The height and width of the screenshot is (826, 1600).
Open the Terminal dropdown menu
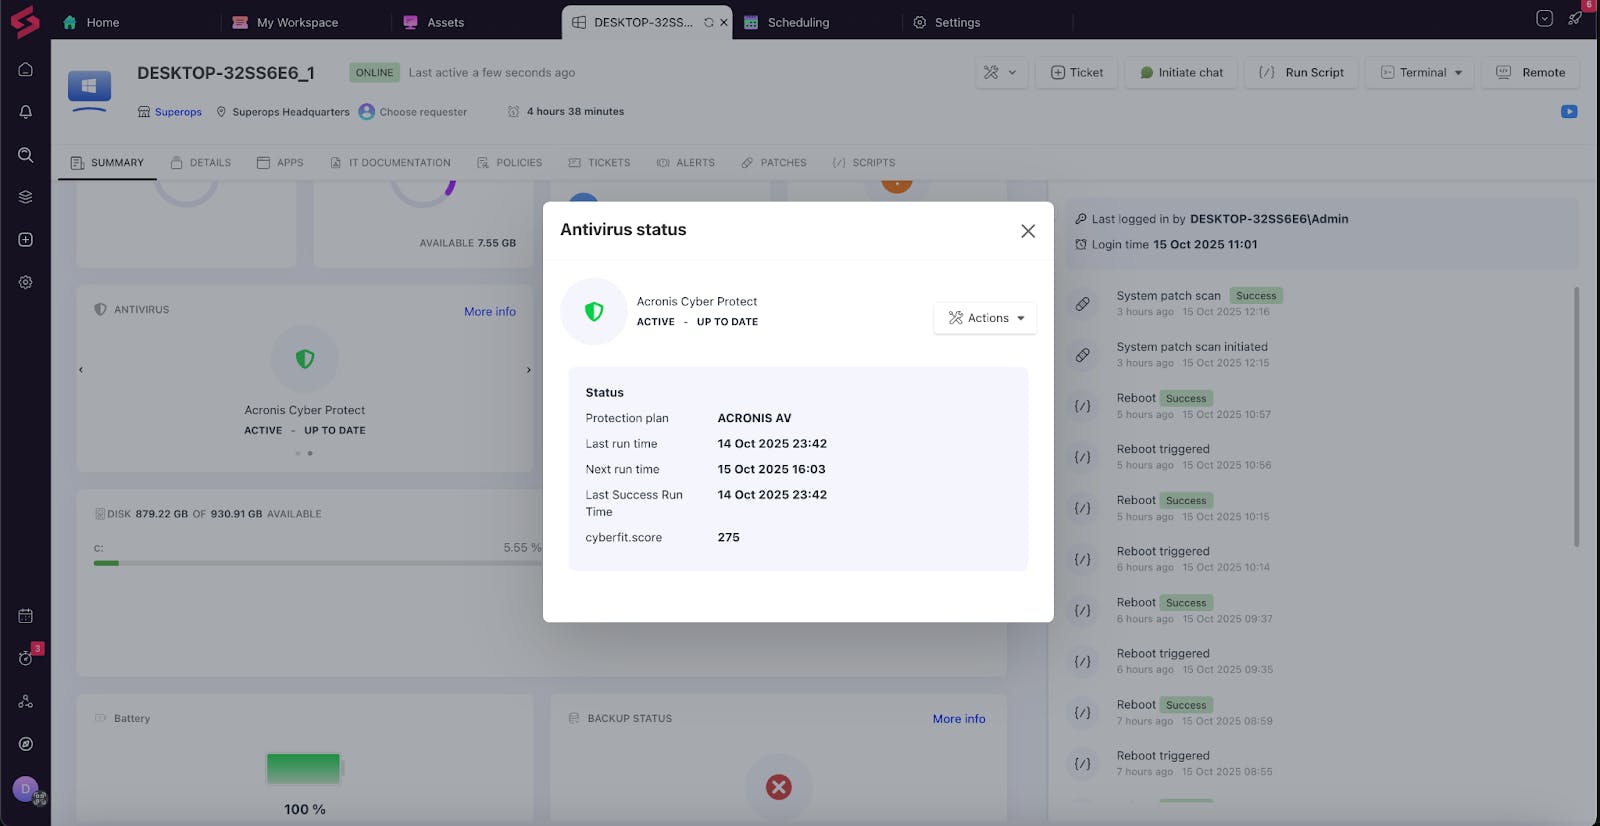coord(1420,72)
